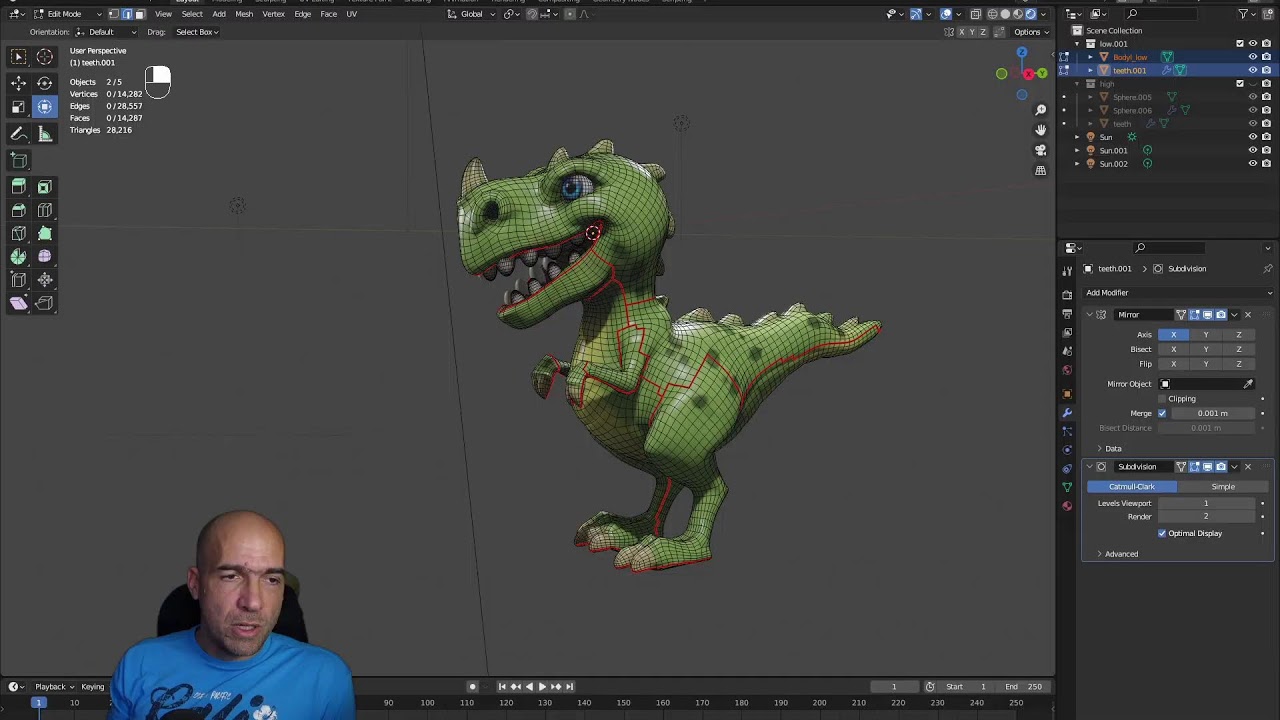The width and height of the screenshot is (1280, 720).
Task: Select the Edge Slide tool
Action: coord(18,280)
